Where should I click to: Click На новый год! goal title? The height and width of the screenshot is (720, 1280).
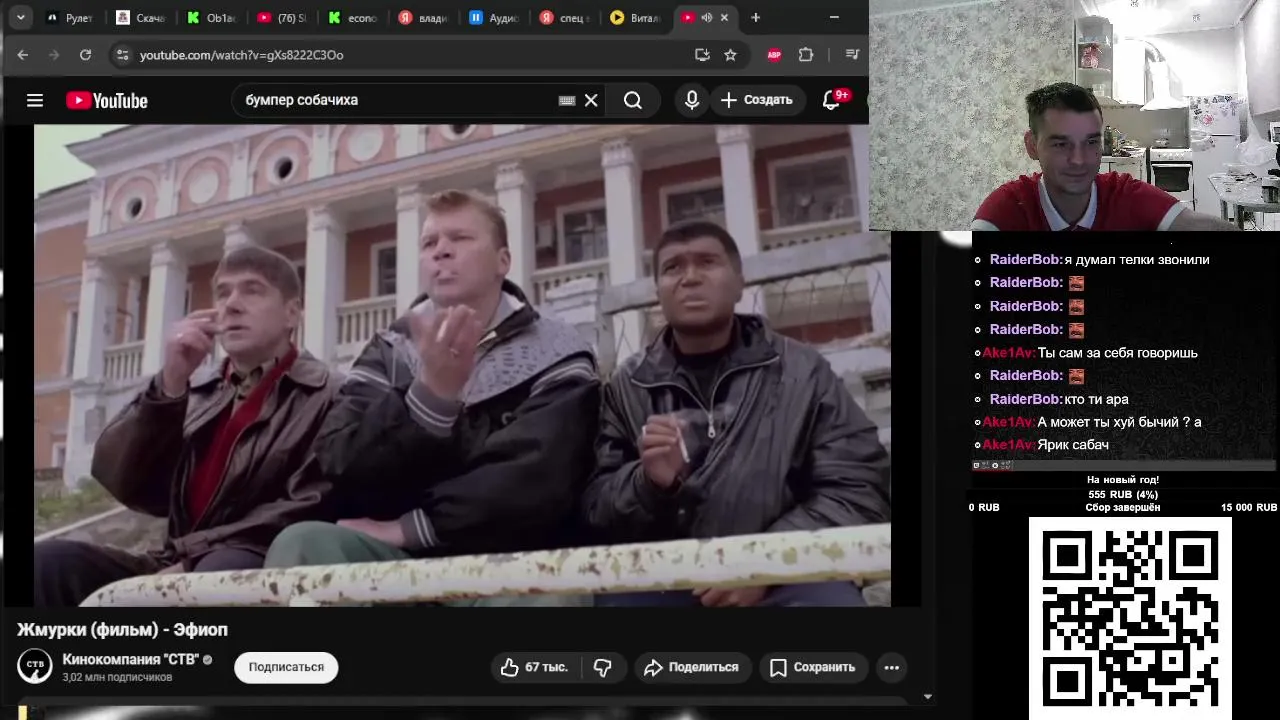coord(1123,480)
